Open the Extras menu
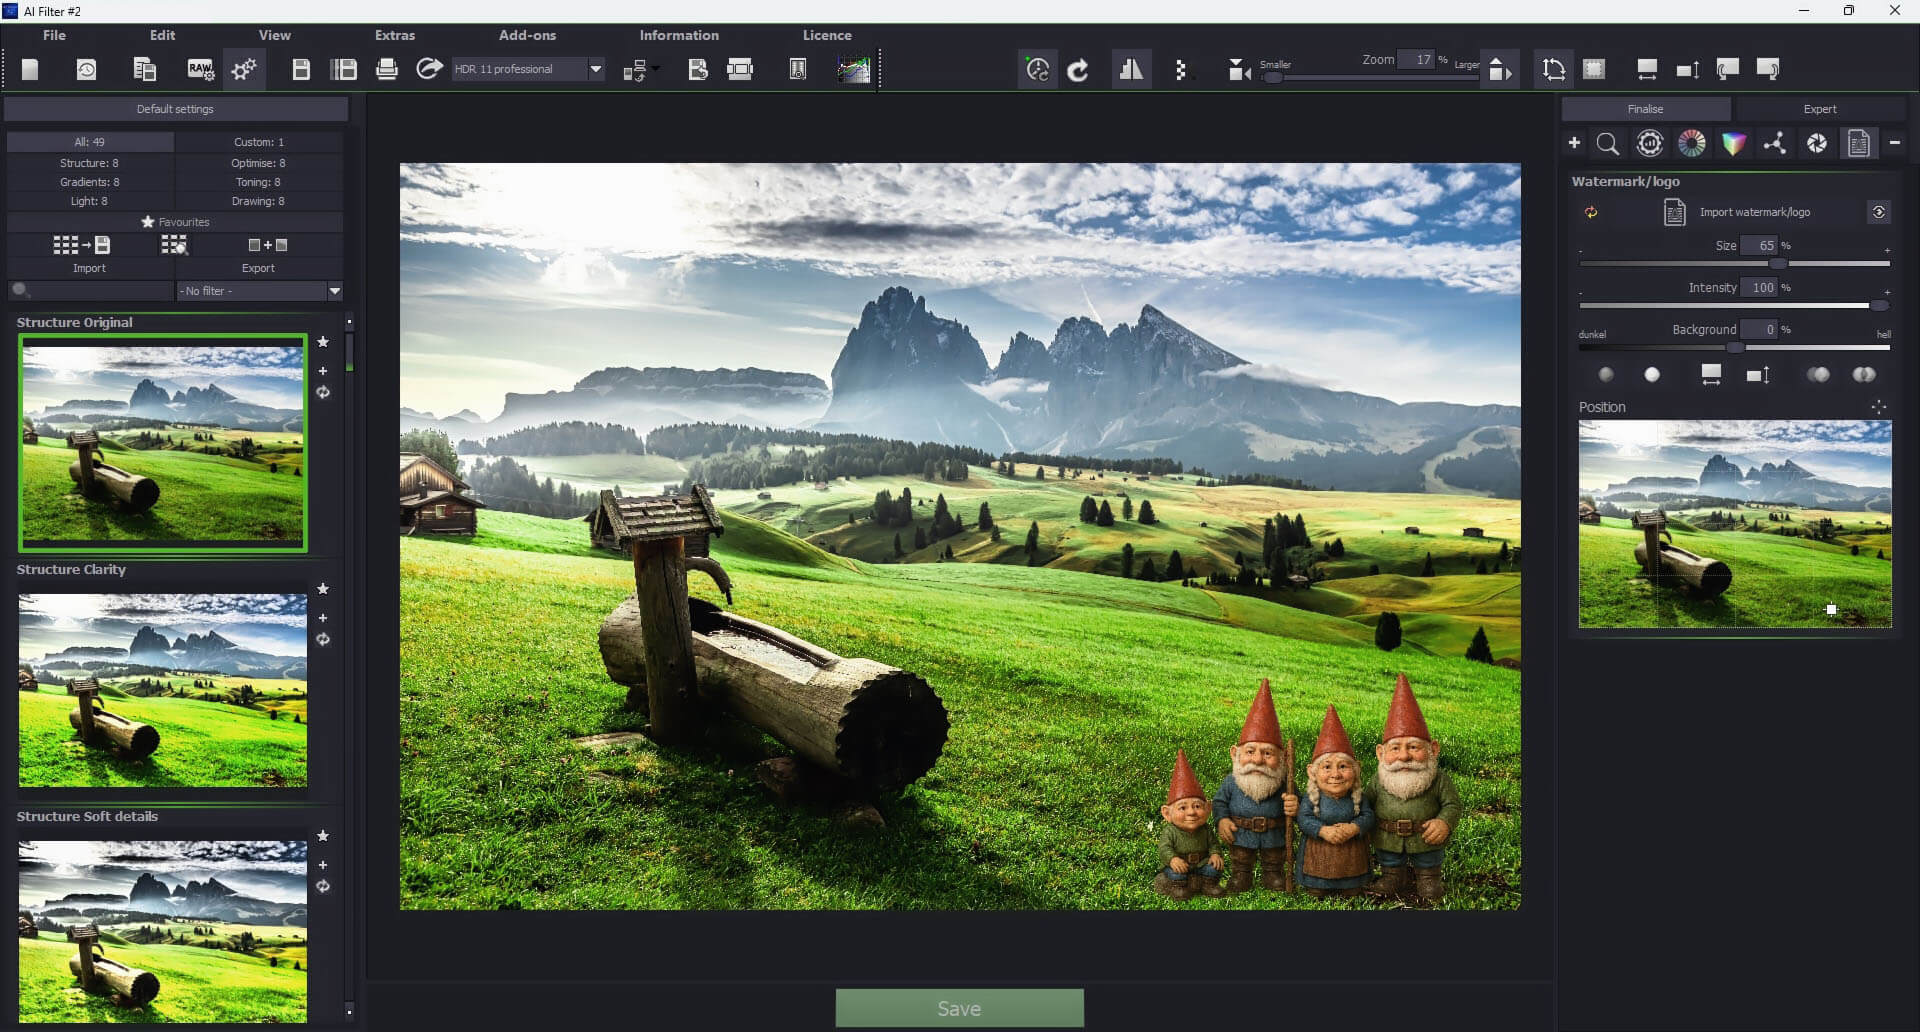This screenshot has width=1920, height=1032. pyautogui.click(x=393, y=34)
